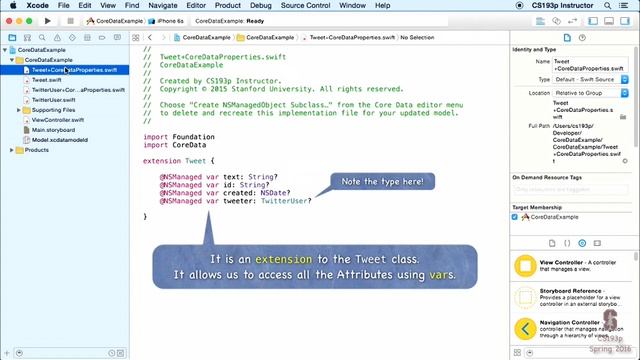This screenshot has width=640, height=360.
Task: Open the Debug navigator
Action: pos(87,38)
